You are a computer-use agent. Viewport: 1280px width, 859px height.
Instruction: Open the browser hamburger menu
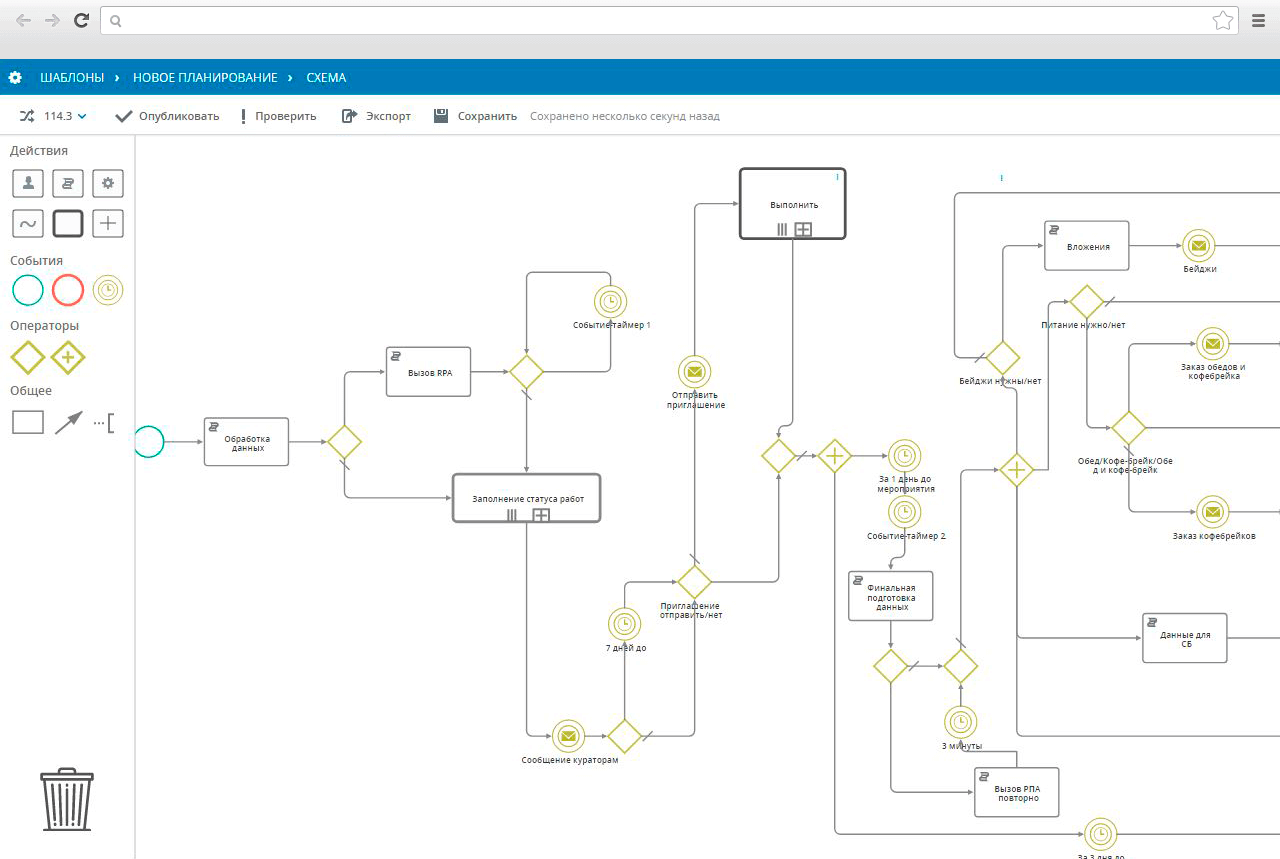pyautogui.click(x=1259, y=20)
